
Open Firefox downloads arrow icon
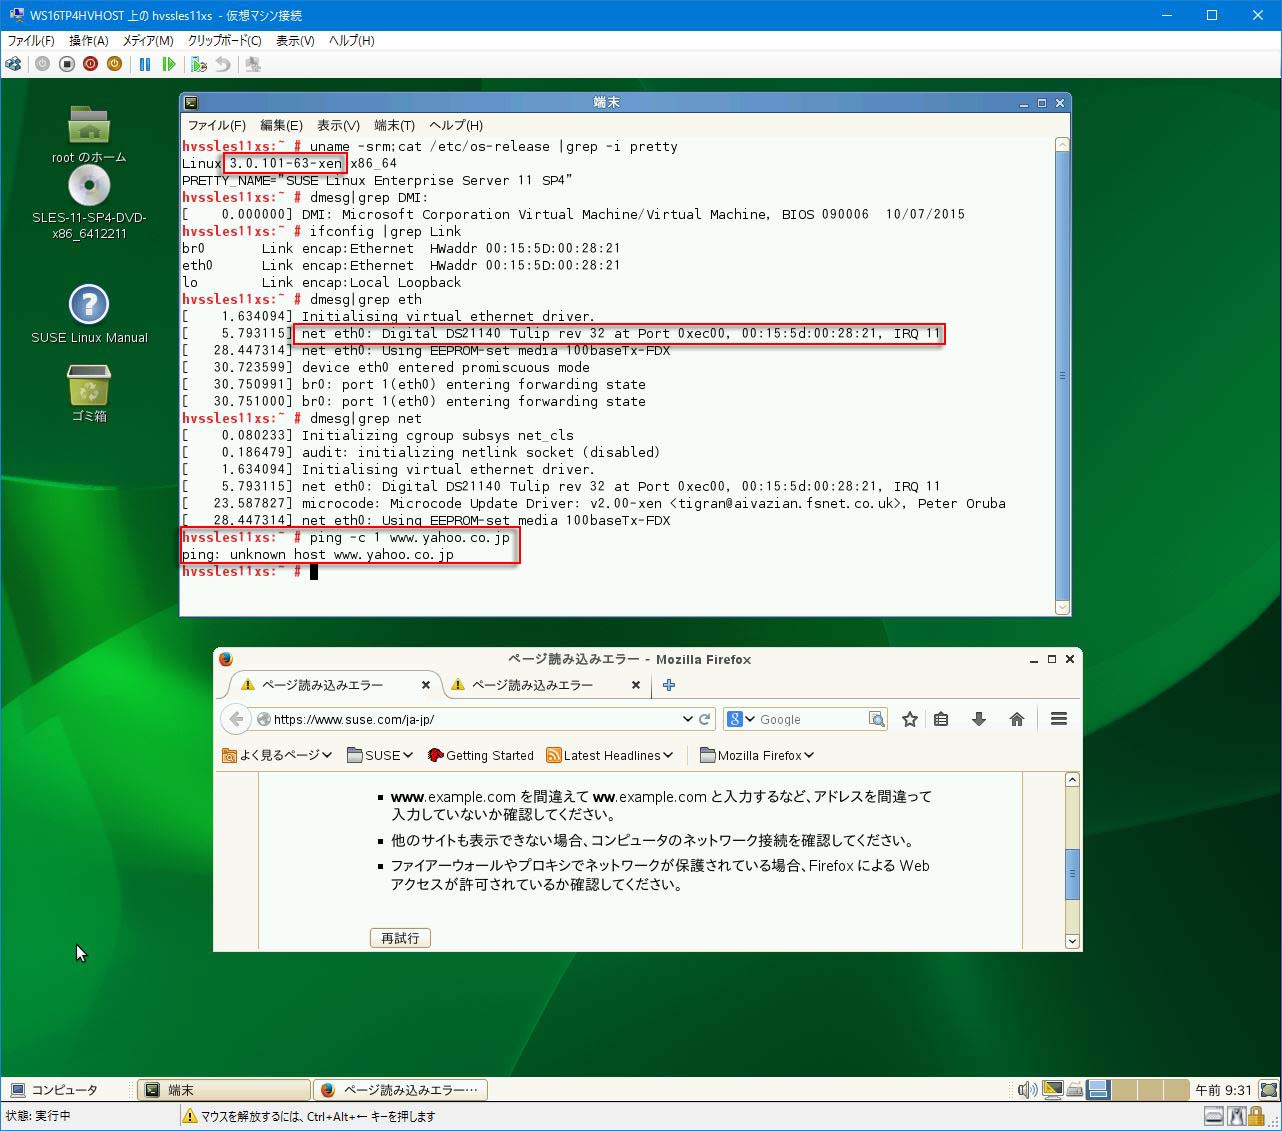[x=979, y=719]
